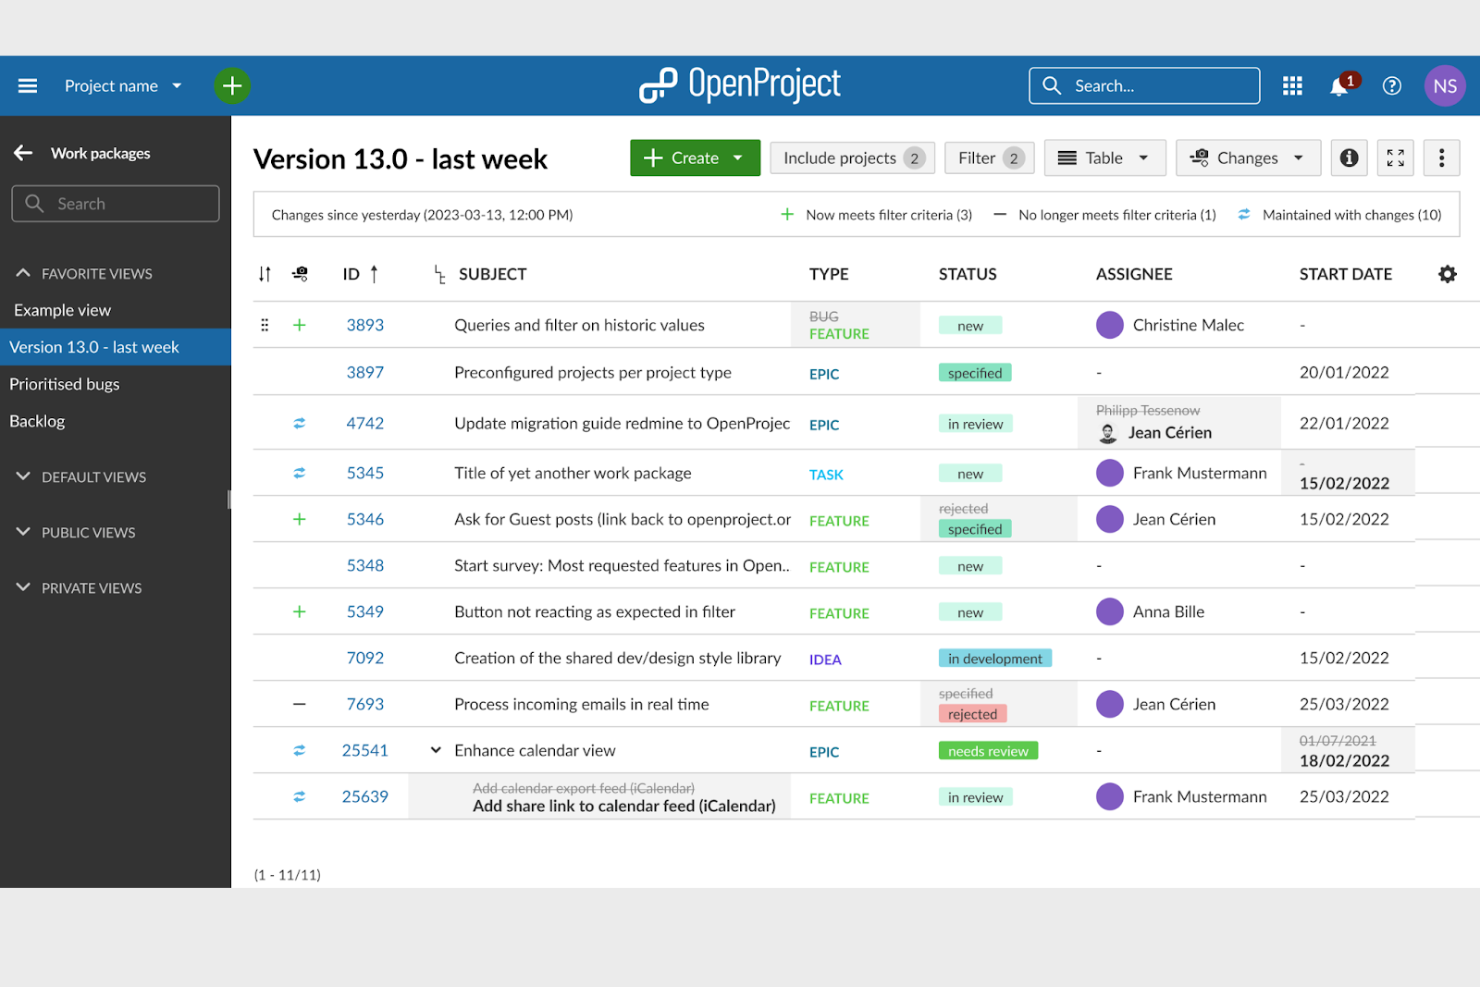This screenshot has height=987, width=1480.
Task: Click the Assignee column header
Action: pyautogui.click(x=1134, y=274)
